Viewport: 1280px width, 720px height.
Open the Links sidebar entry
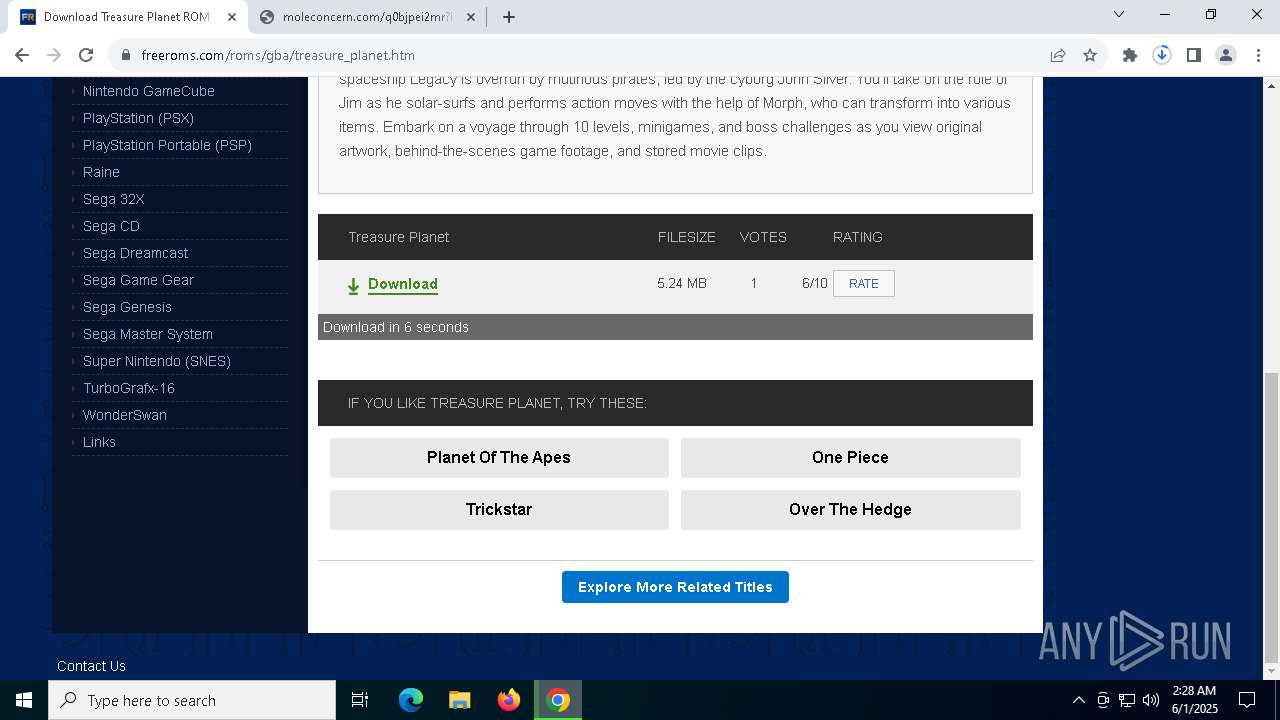coord(99,442)
